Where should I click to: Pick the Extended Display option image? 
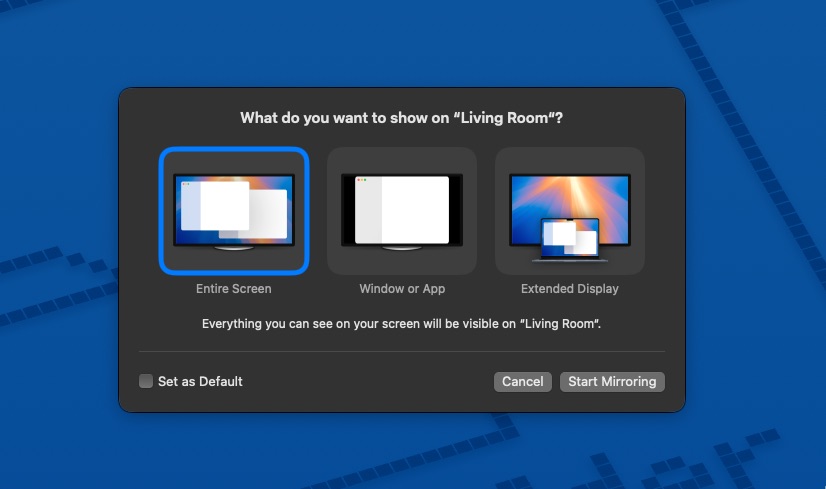[x=570, y=210]
